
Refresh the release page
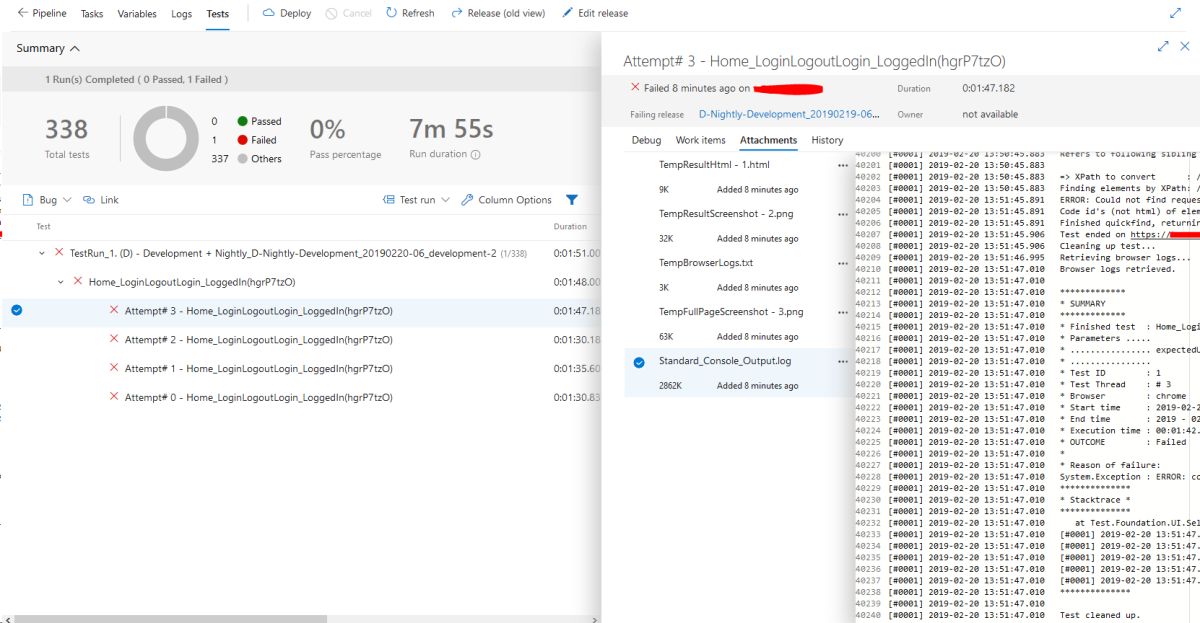click(x=410, y=14)
